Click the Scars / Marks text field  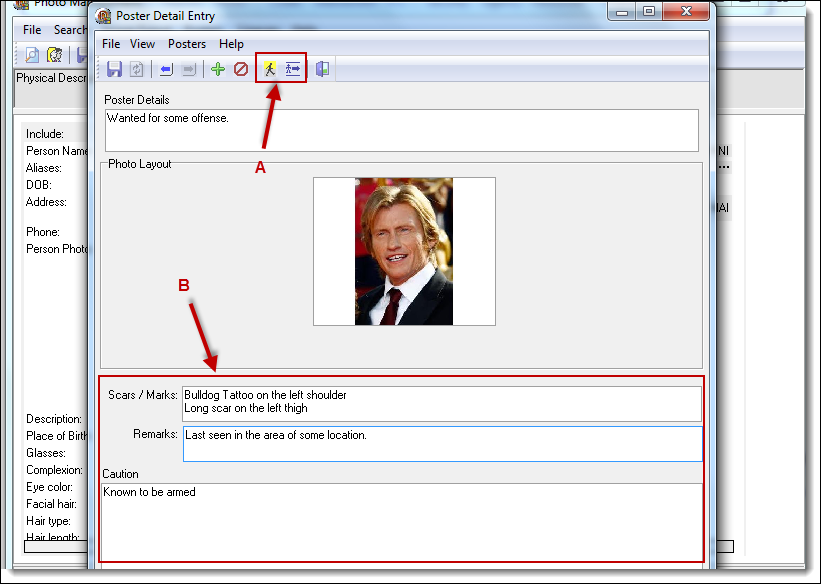click(441, 403)
